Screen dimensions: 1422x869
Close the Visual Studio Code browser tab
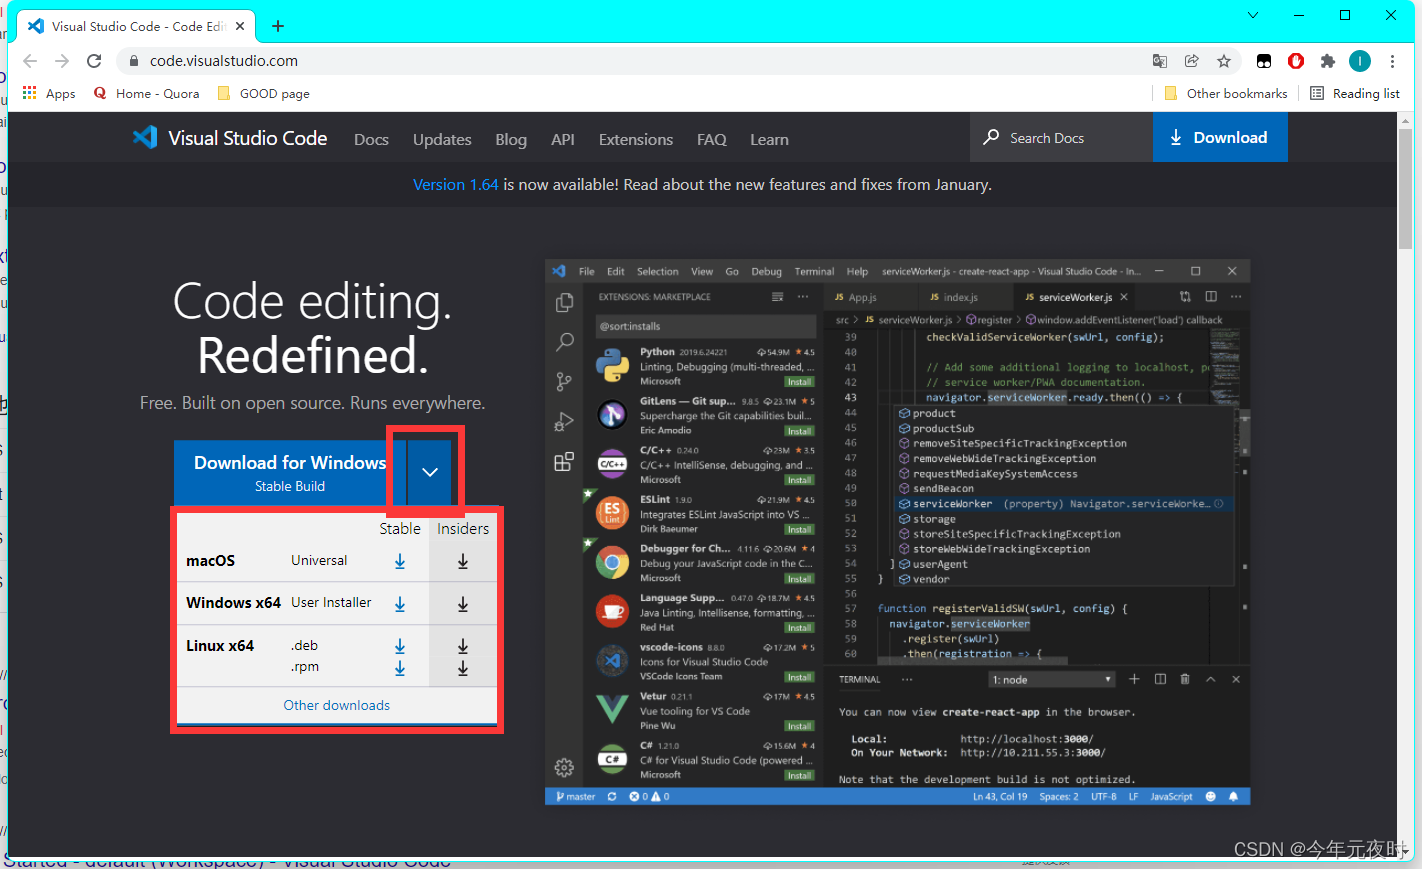pyautogui.click(x=241, y=26)
